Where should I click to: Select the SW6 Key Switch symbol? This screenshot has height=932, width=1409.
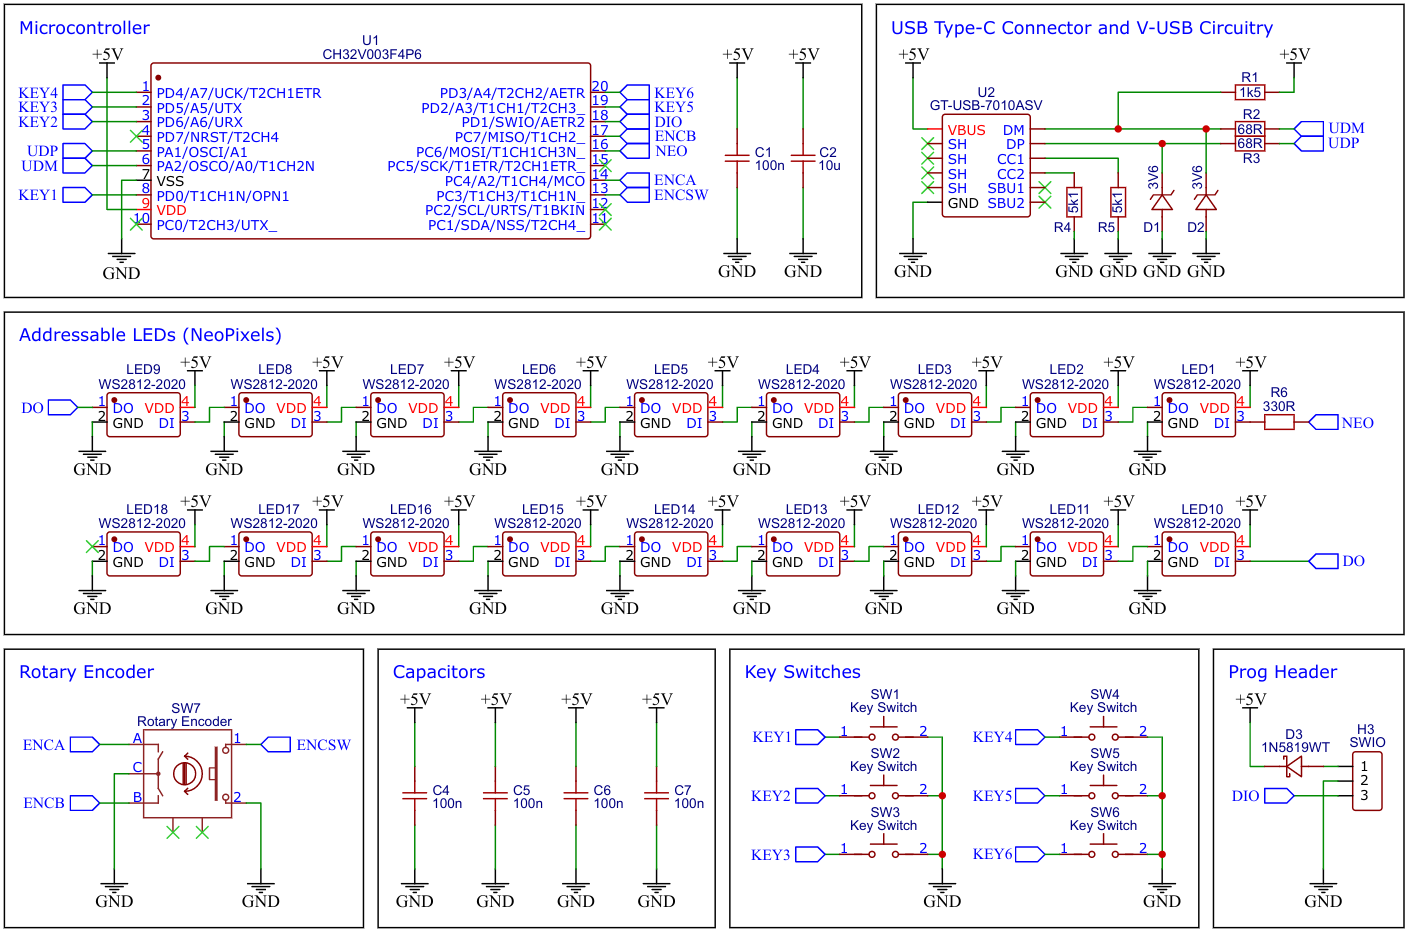point(1104,851)
